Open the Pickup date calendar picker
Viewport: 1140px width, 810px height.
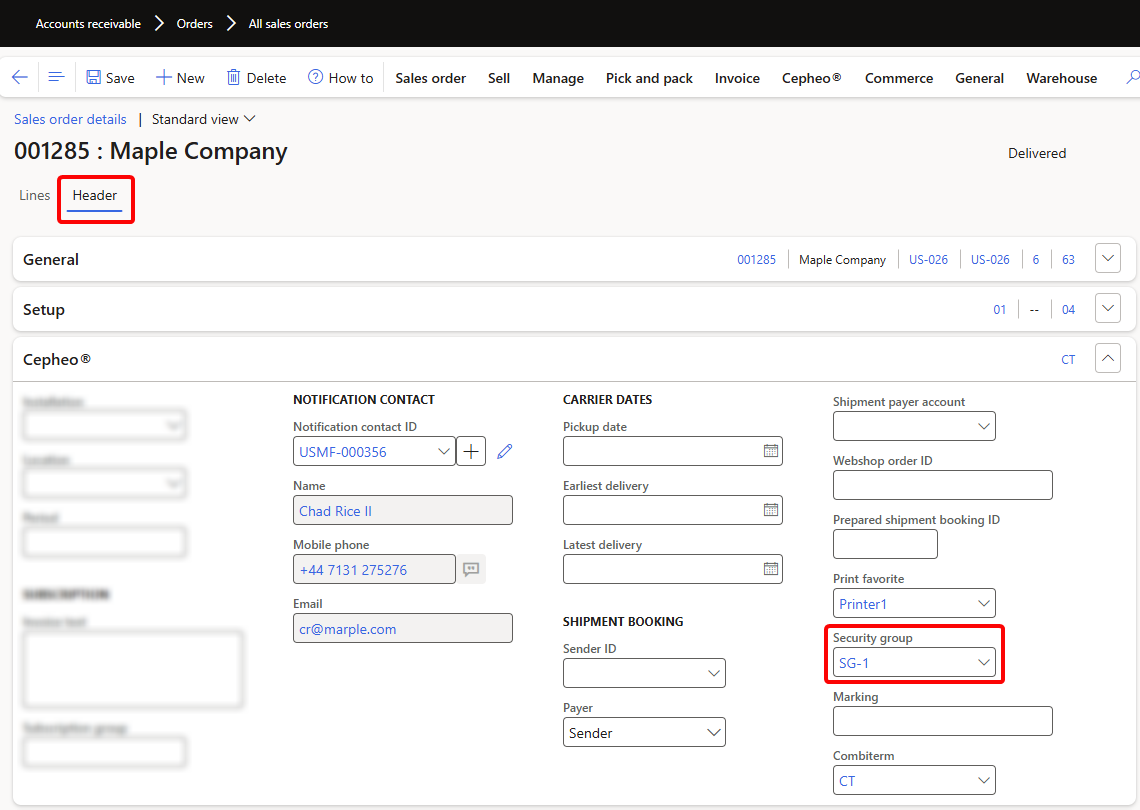tap(770, 451)
